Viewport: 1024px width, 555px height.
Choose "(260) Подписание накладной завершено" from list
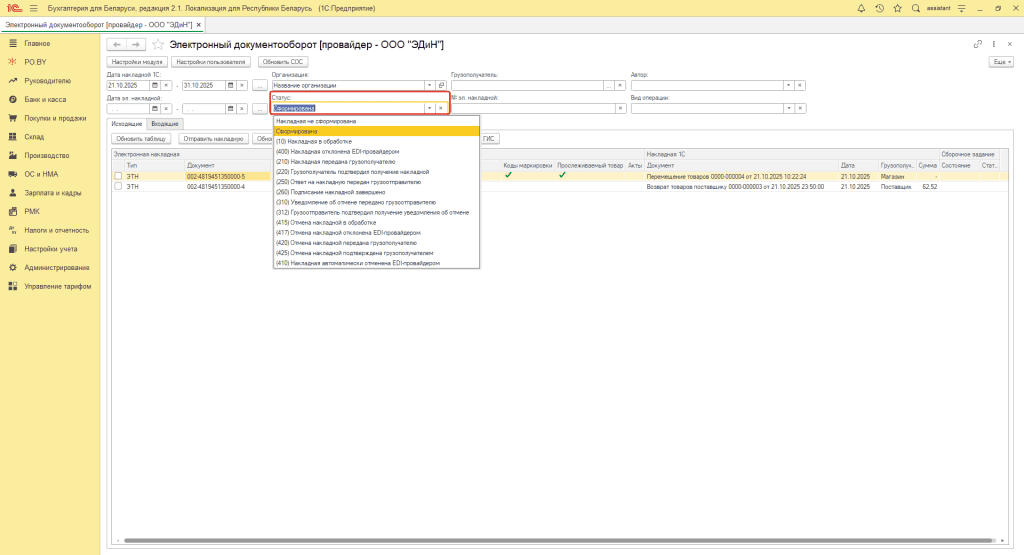(x=330, y=192)
